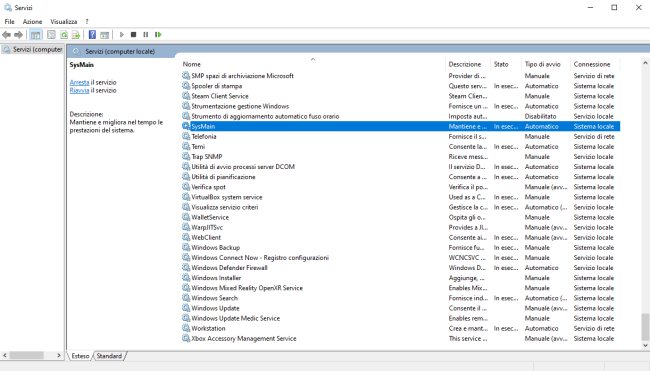Click the Export list toolbar icon

75,35
